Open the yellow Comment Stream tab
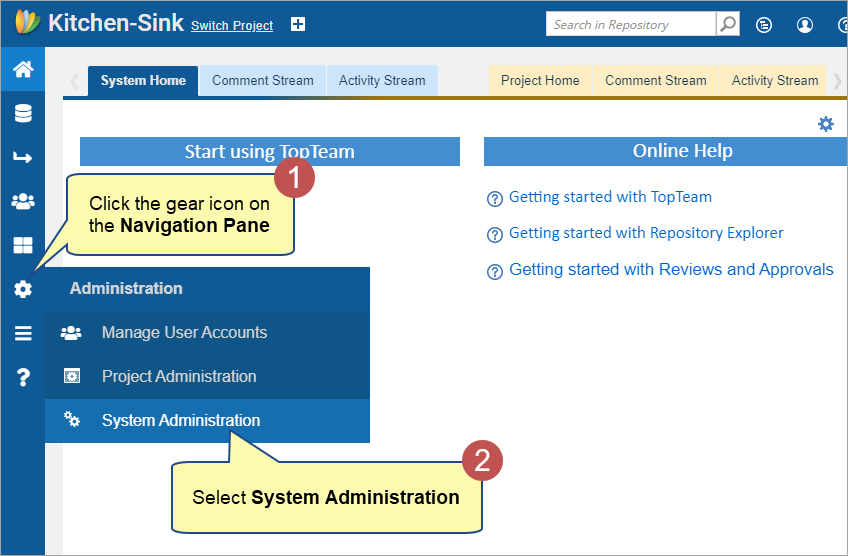The image size is (848, 556). [655, 81]
